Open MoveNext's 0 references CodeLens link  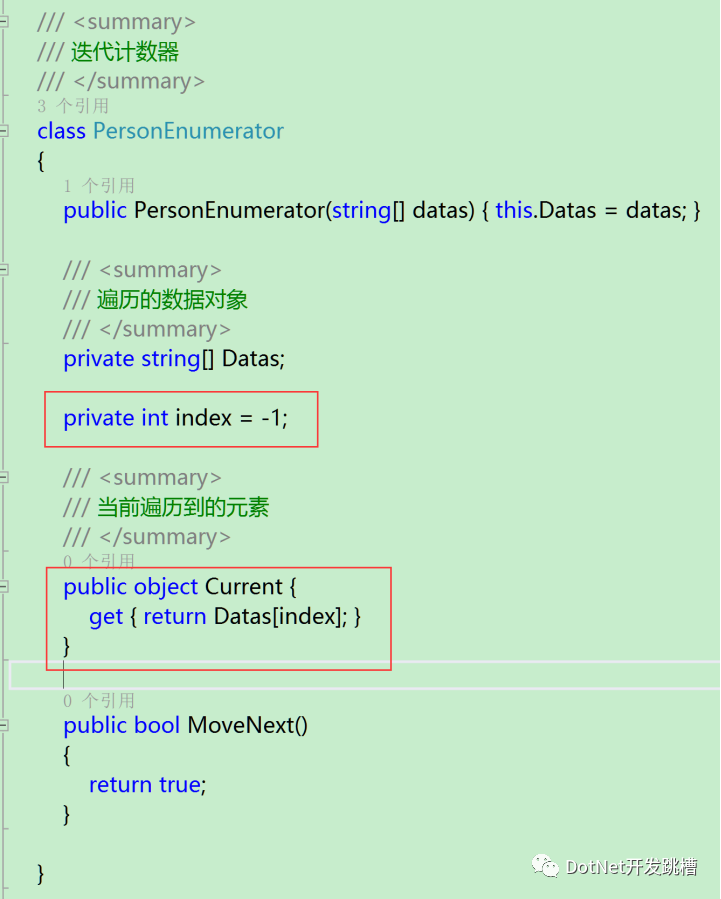[x=99, y=701]
